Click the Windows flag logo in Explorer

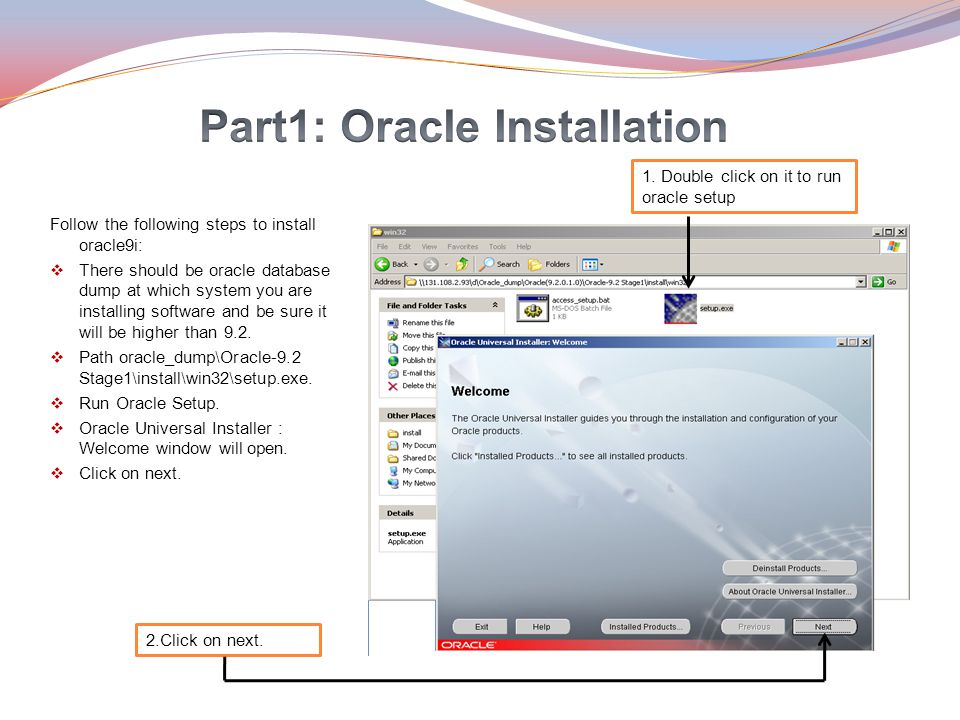[x=893, y=246]
